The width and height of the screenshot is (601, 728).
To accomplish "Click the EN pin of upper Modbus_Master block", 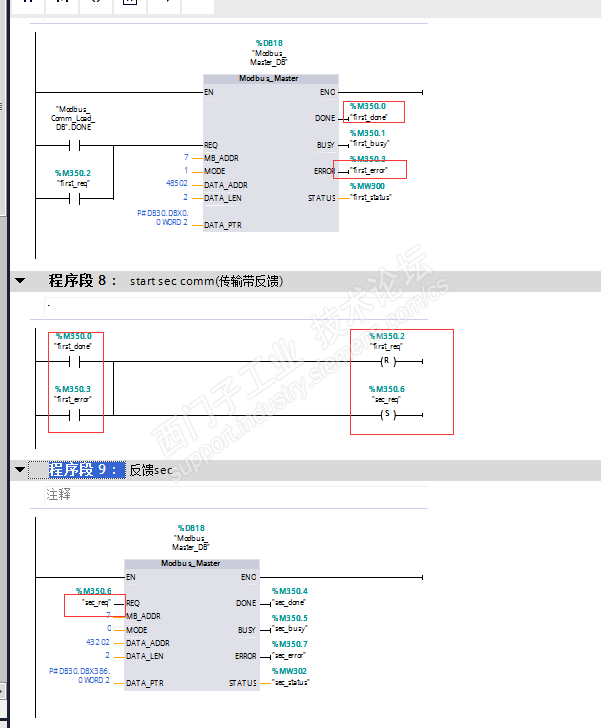I will [x=209, y=92].
